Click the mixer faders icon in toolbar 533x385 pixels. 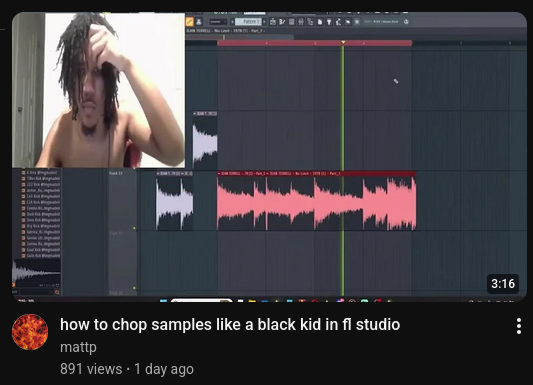click(x=301, y=22)
